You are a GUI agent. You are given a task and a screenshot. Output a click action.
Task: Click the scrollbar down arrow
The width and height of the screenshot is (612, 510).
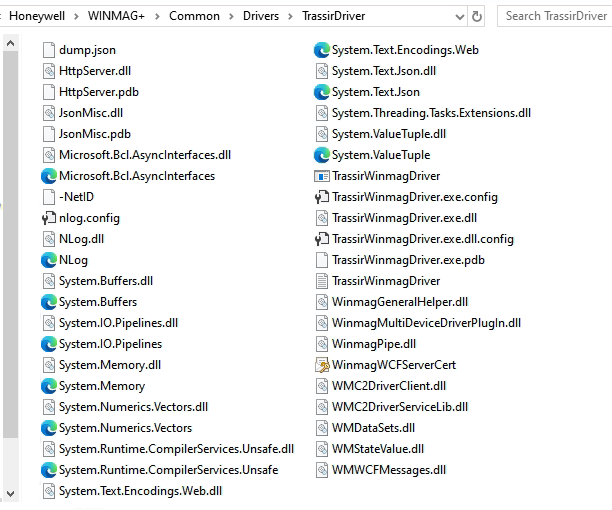click(11, 494)
